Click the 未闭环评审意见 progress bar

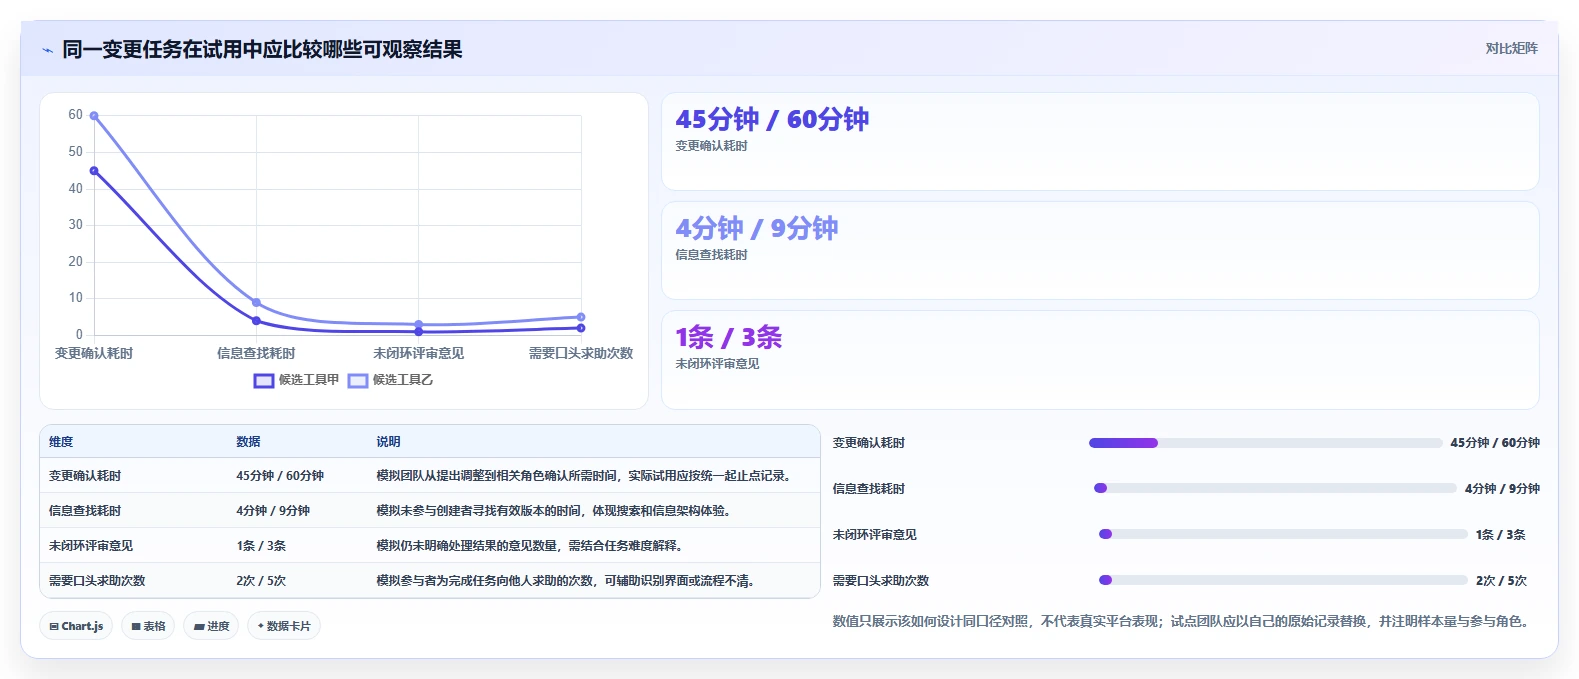pyautogui.click(x=1283, y=534)
